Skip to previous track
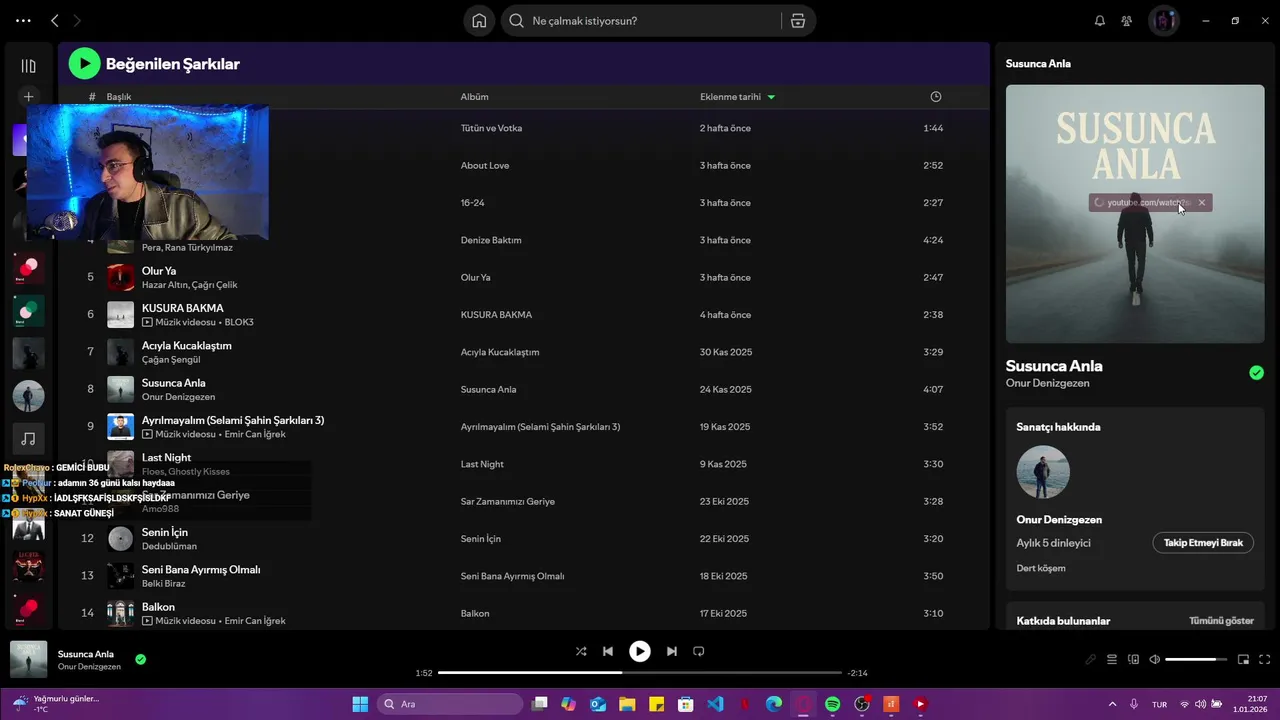The width and height of the screenshot is (1280, 720). tap(608, 651)
